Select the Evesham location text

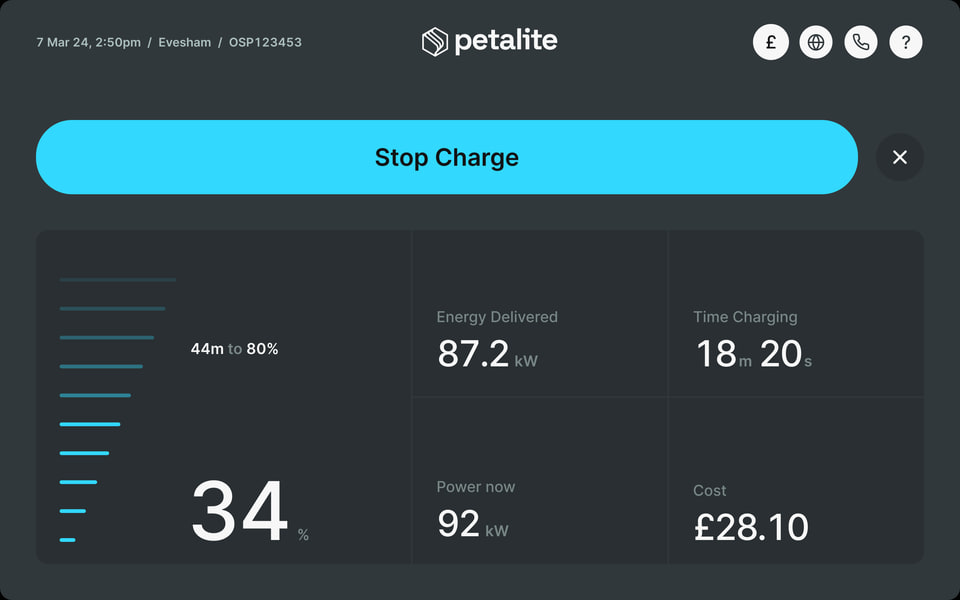pyautogui.click(x=185, y=43)
